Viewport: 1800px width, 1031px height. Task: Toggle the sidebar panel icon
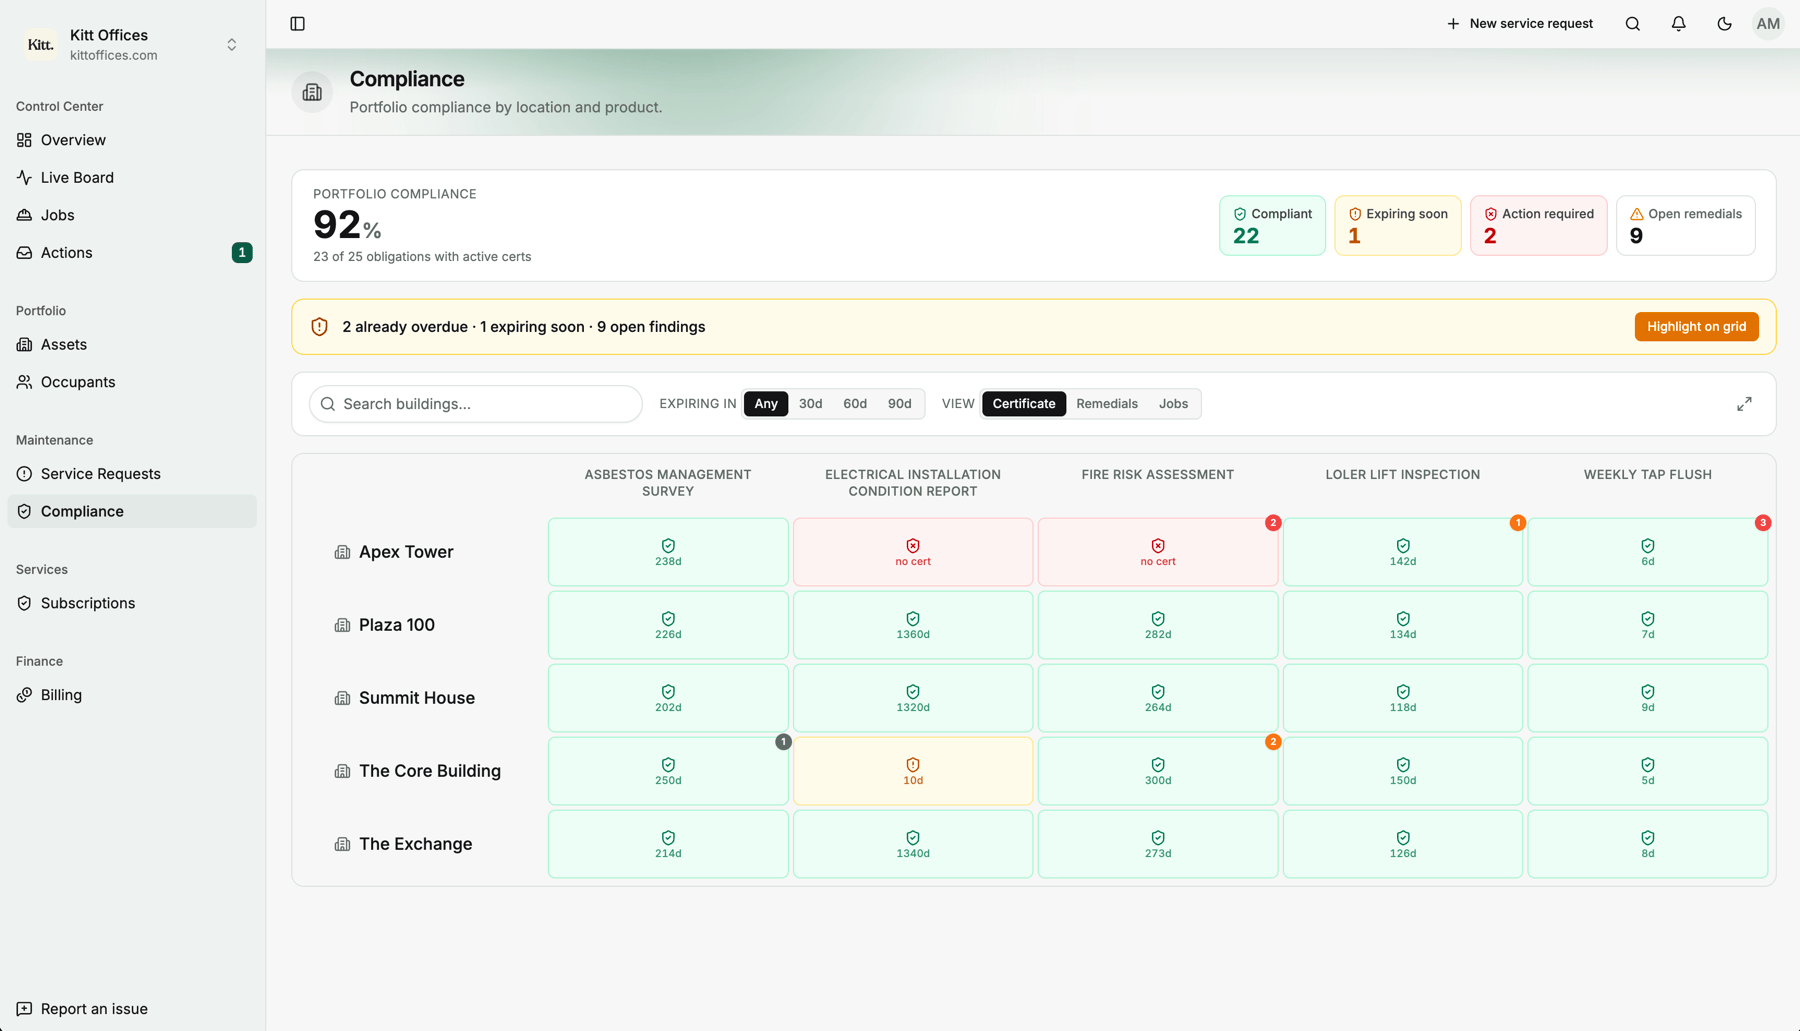pyautogui.click(x=297, y=24)
